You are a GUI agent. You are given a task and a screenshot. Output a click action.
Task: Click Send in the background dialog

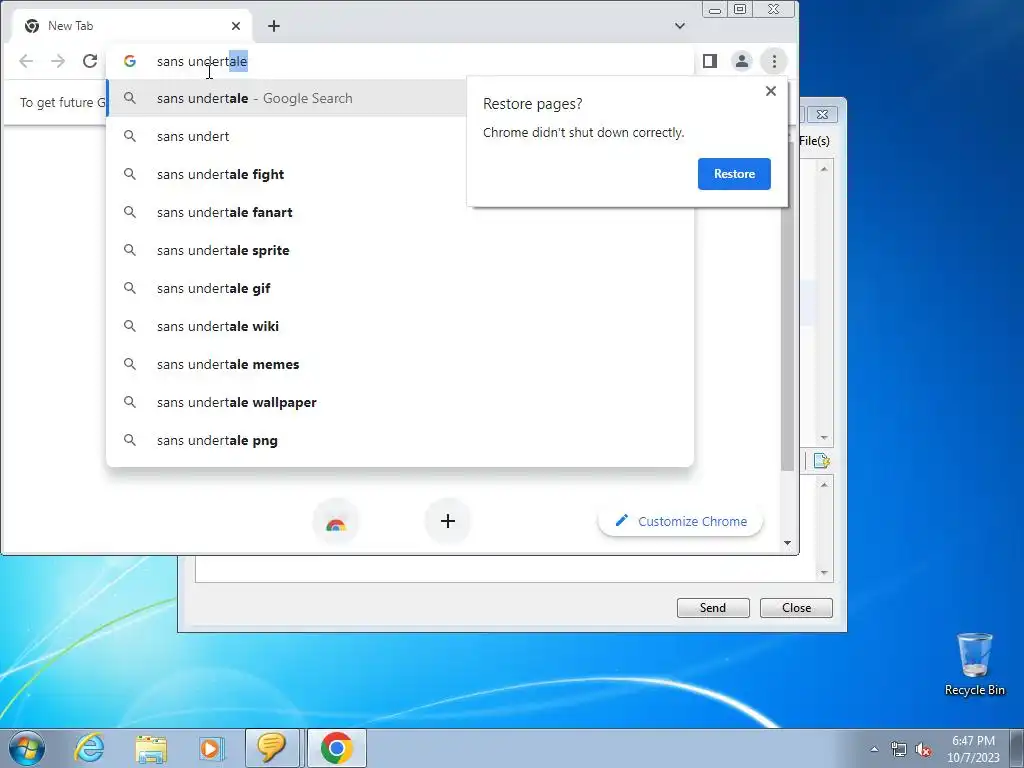tap(713, 607)
